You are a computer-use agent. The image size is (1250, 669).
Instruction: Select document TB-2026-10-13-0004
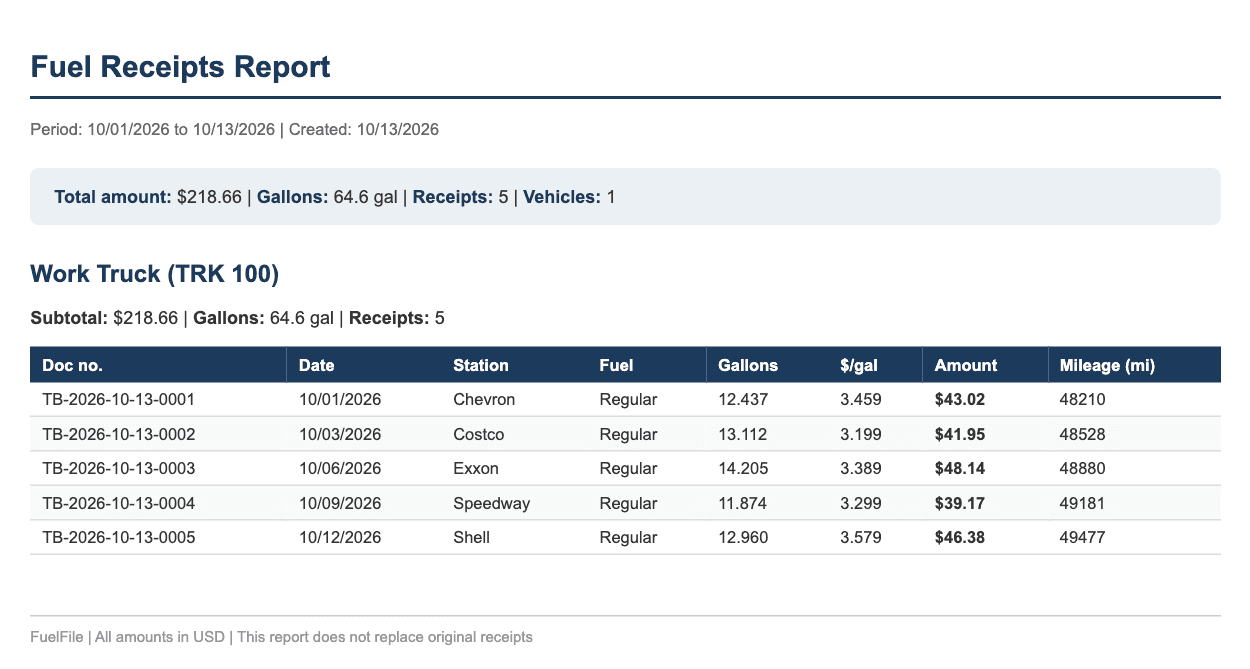coord(118,503)
